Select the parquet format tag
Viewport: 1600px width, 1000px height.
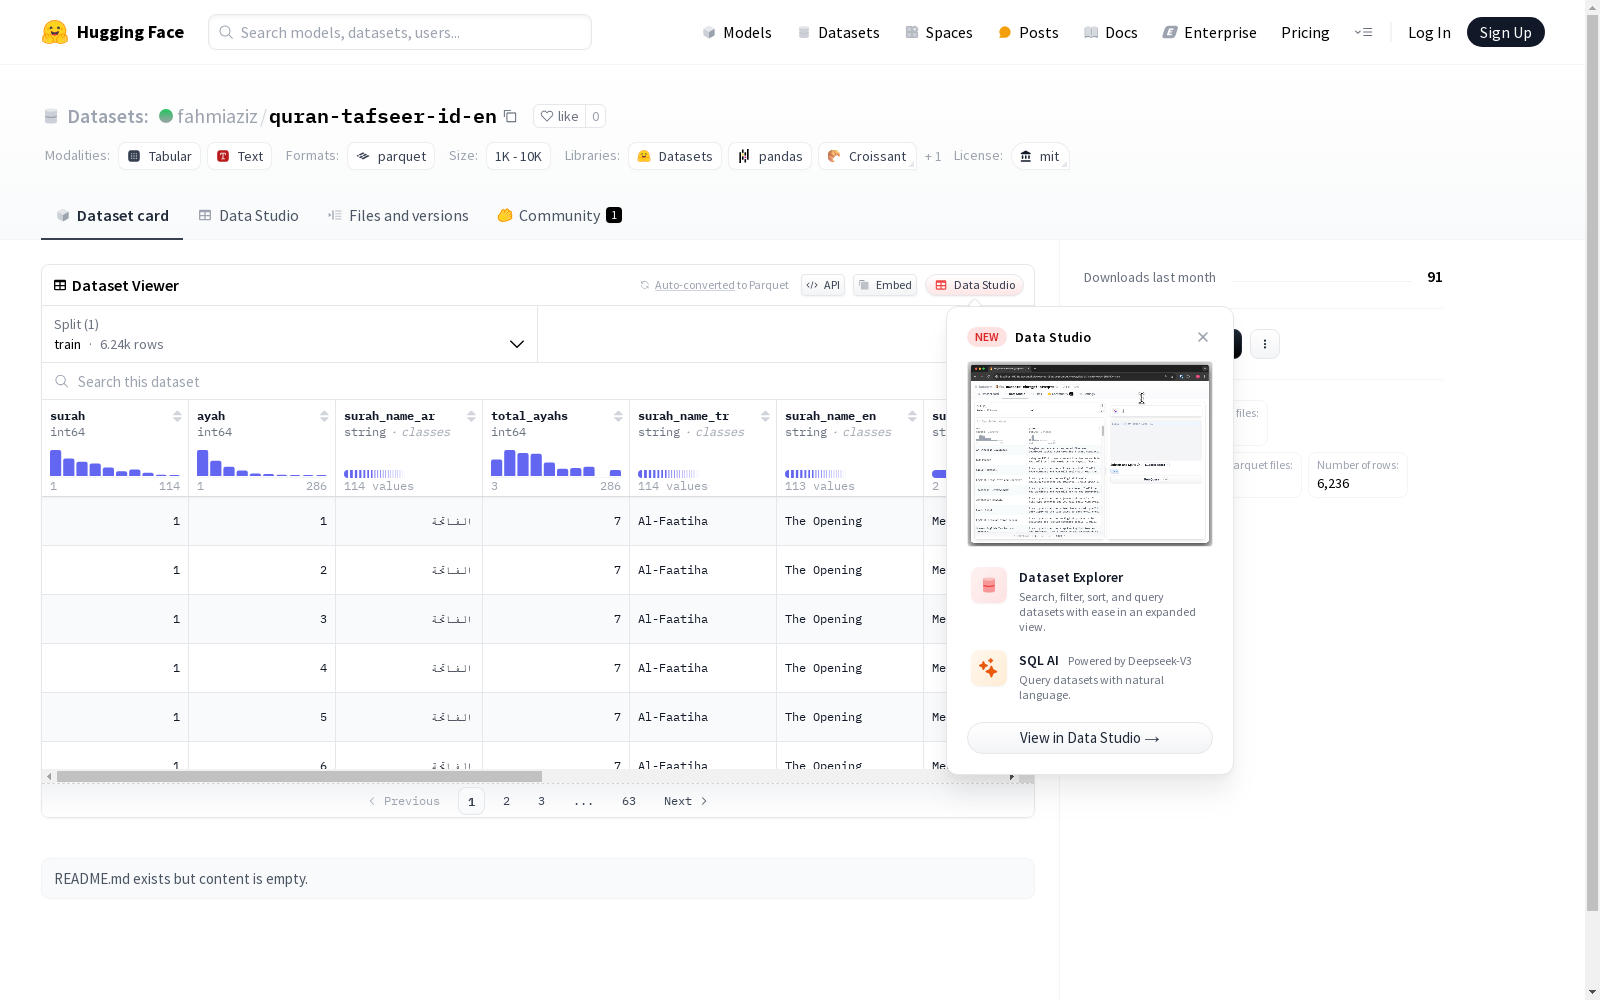(391, 156)
